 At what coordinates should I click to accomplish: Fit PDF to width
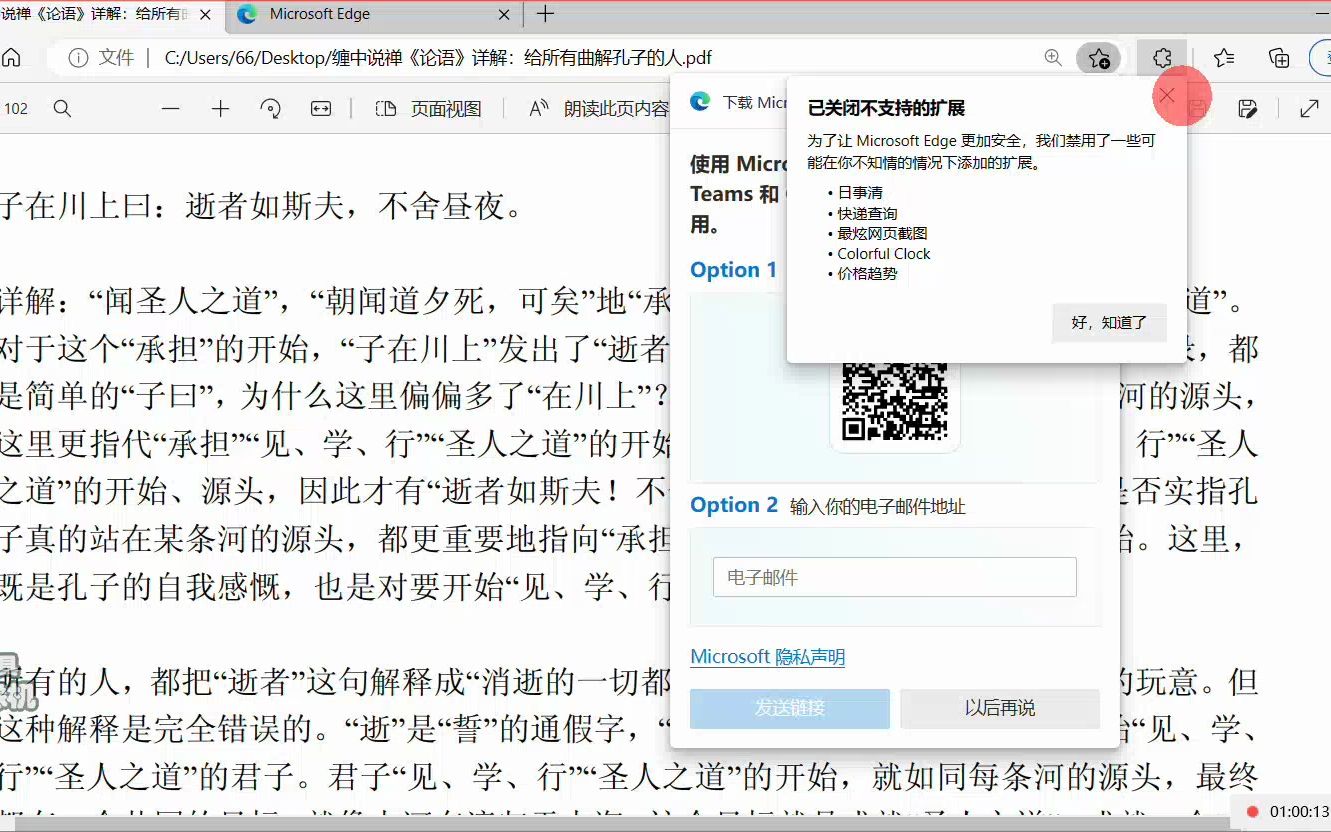tap(320, 109)
